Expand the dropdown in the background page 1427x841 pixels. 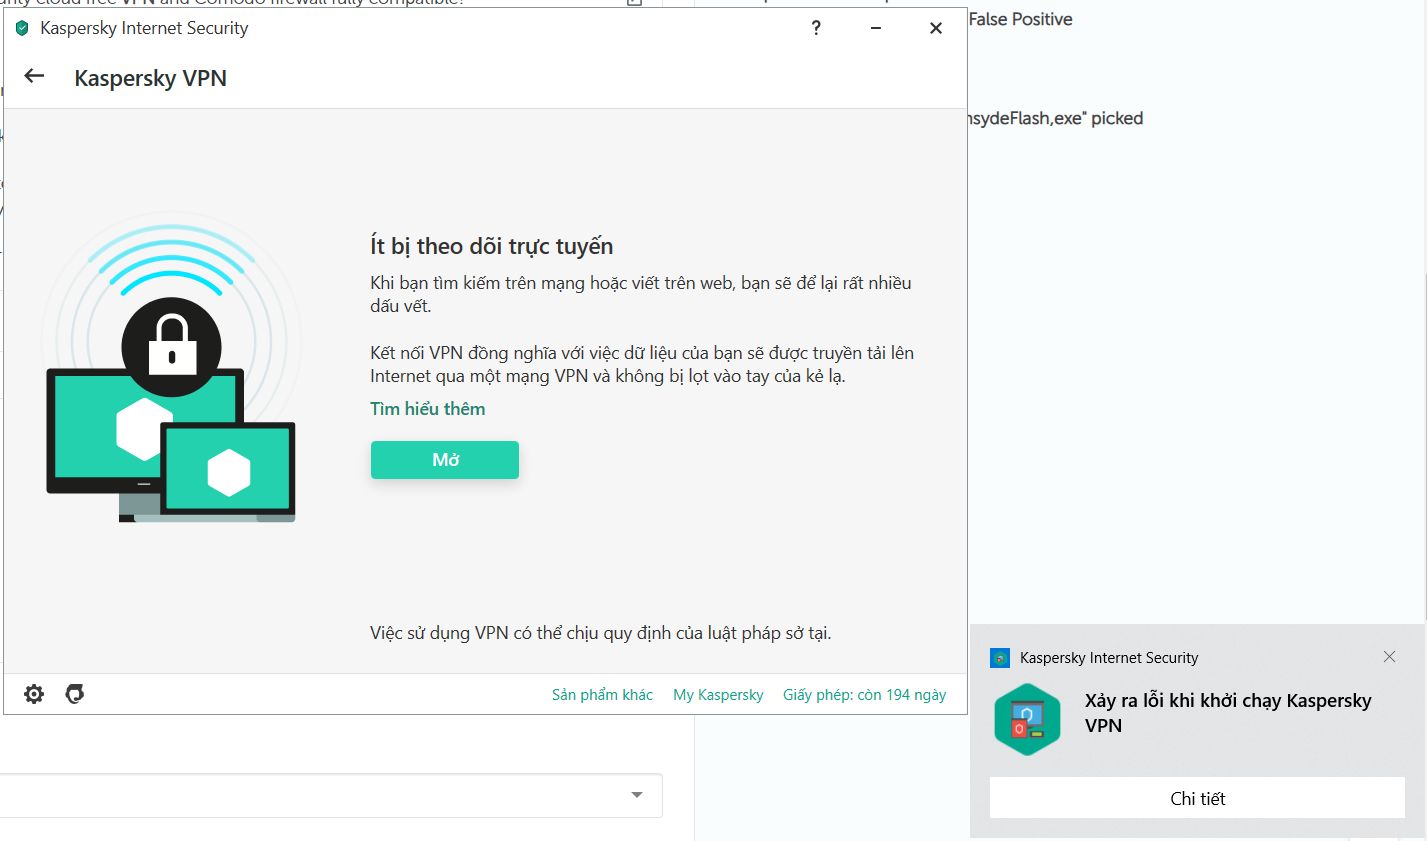tap(637, 795)
